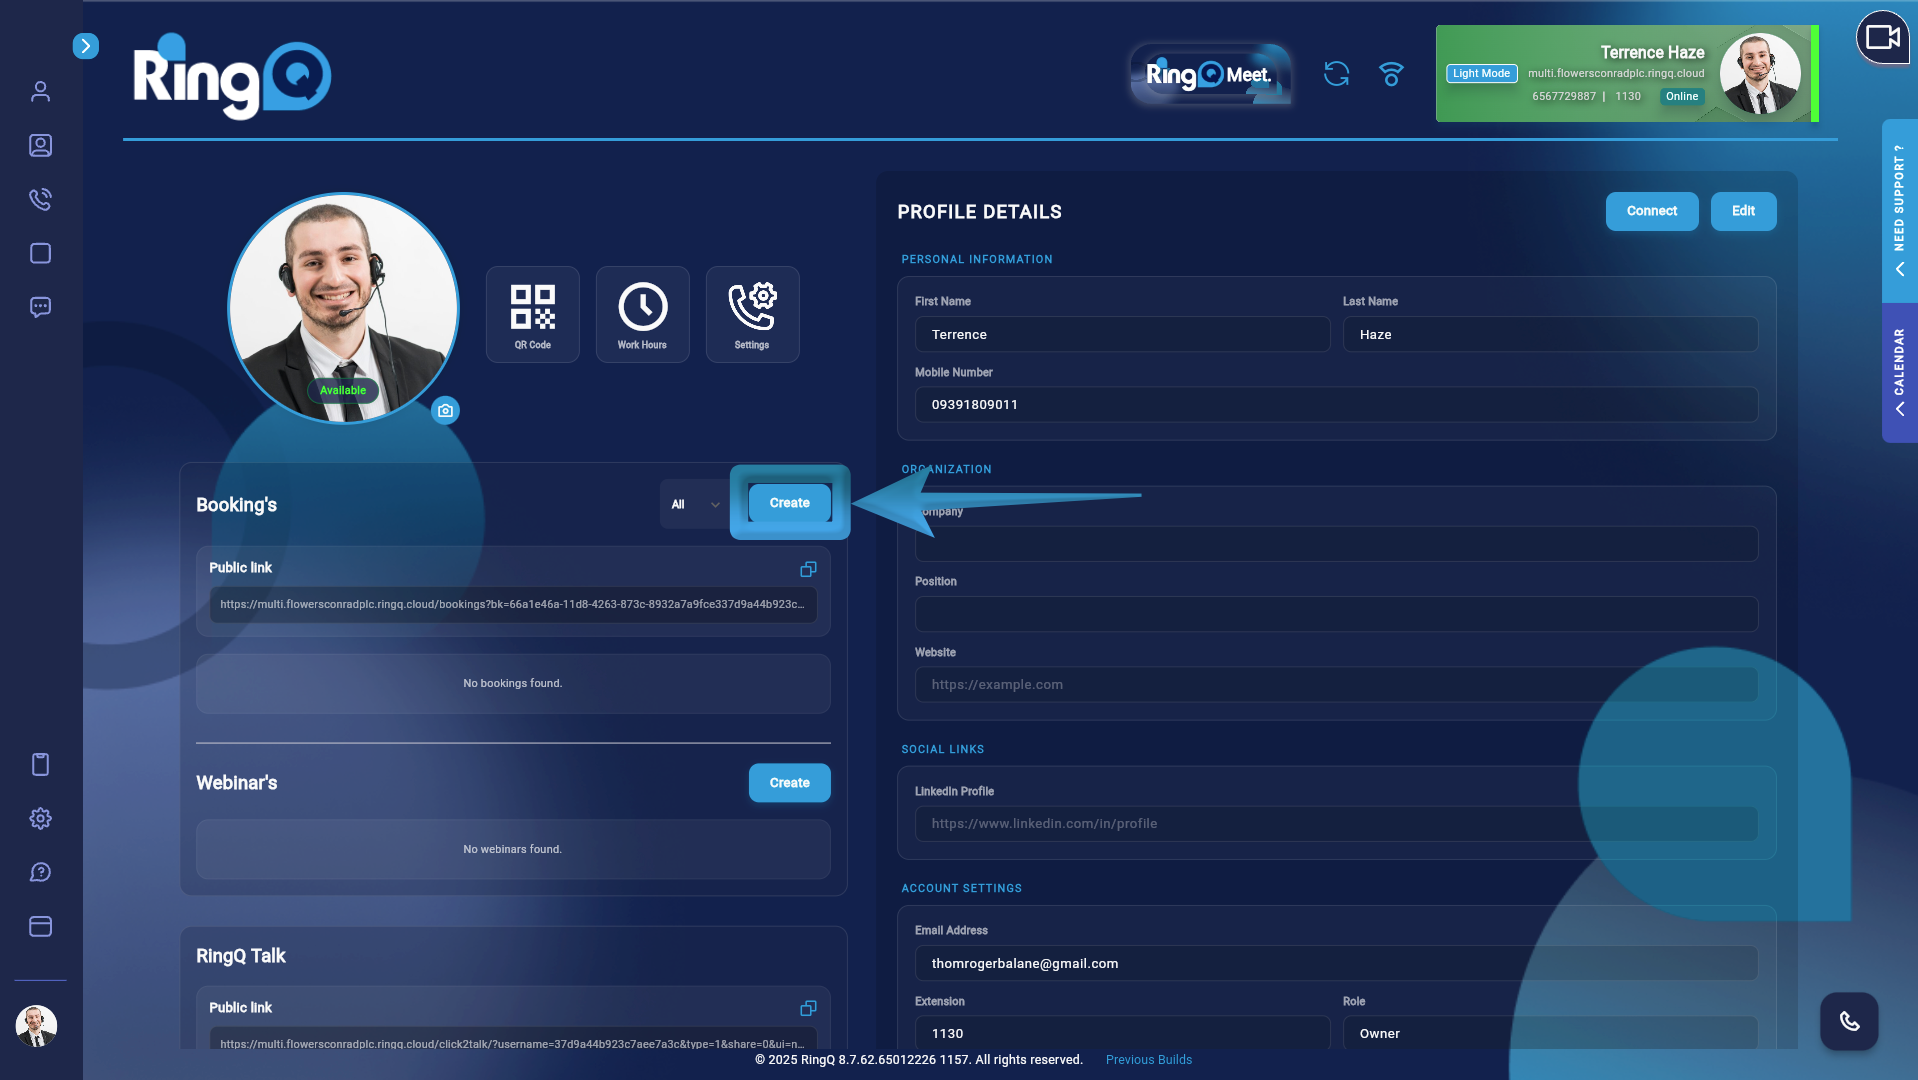1918x1080 pixels.
Task: Expand the sidebar with the arrow toggle
Action: click(x=86, y=46)
